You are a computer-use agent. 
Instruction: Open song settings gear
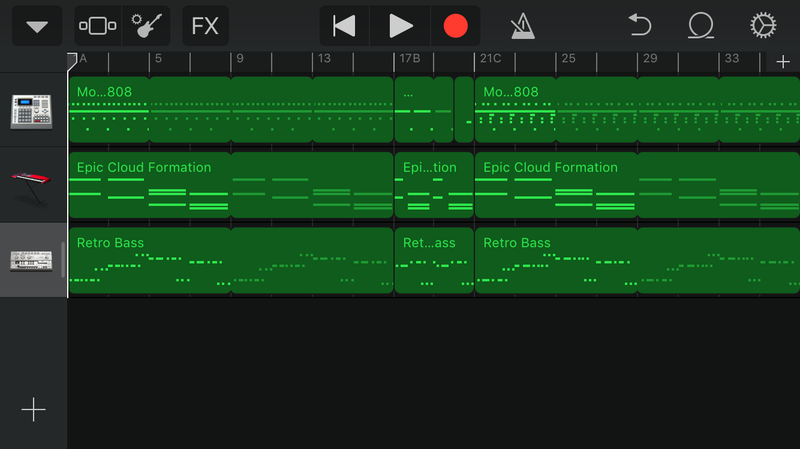coord(763,26)
